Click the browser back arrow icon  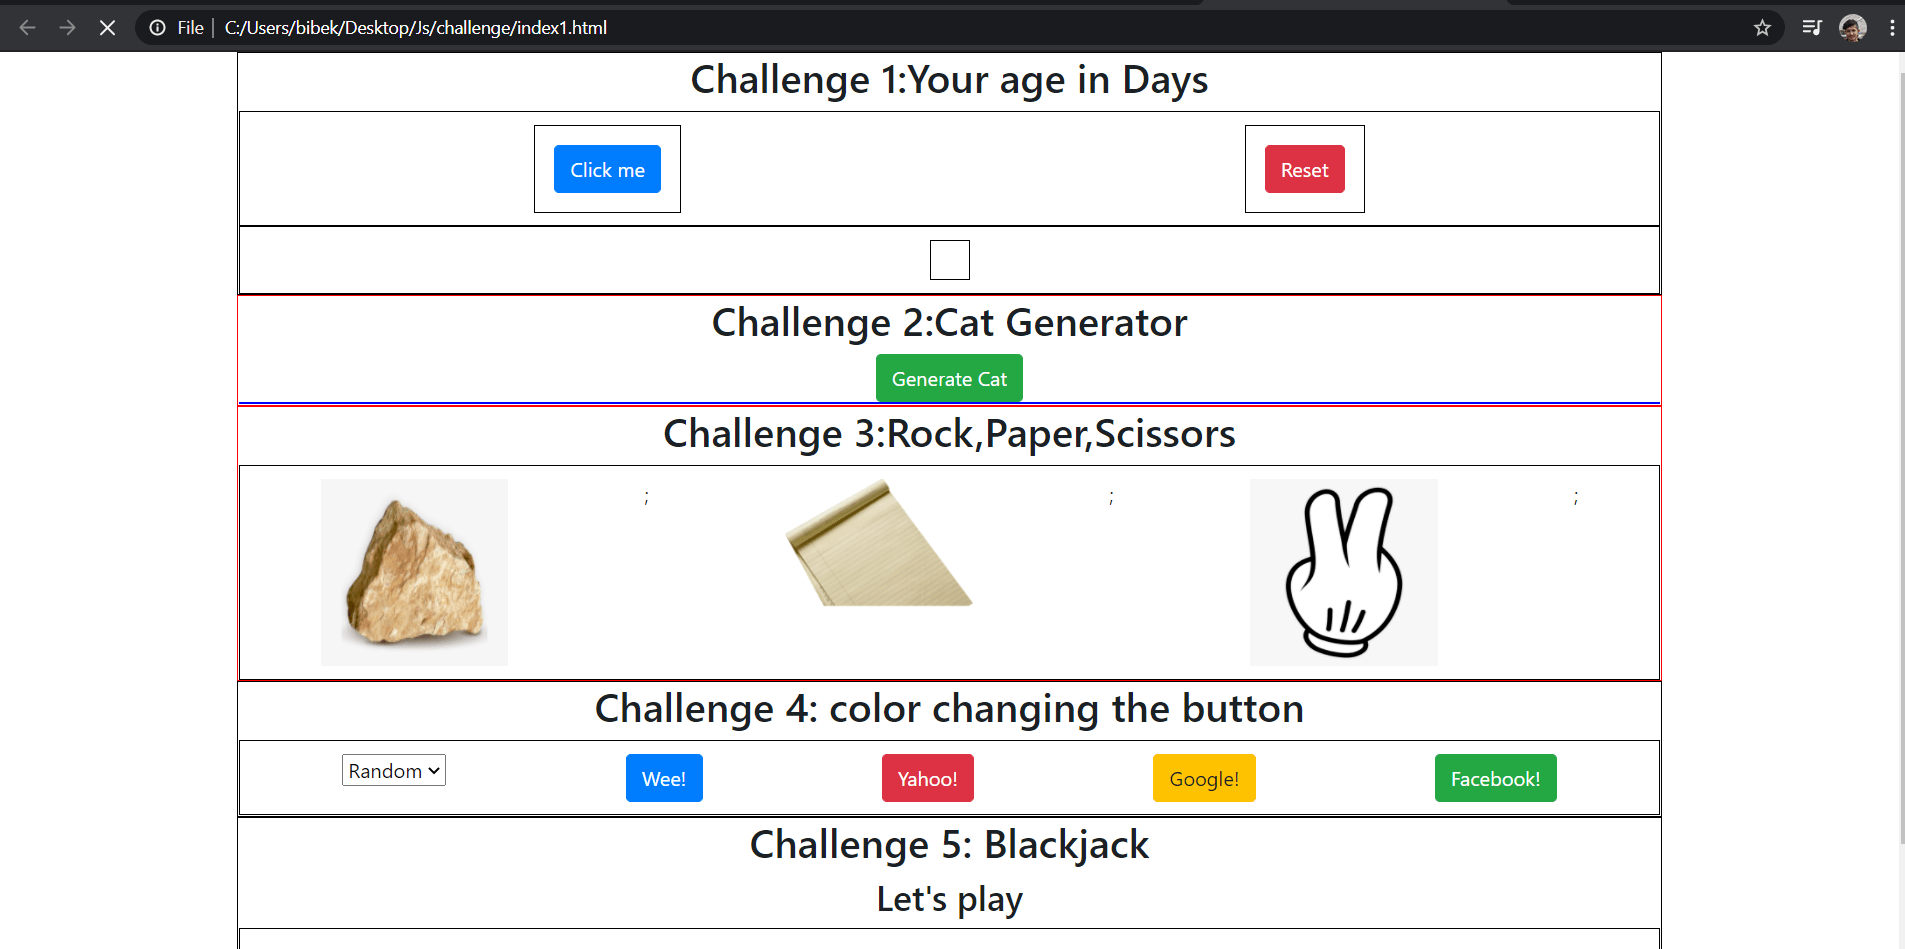(28, 28)
